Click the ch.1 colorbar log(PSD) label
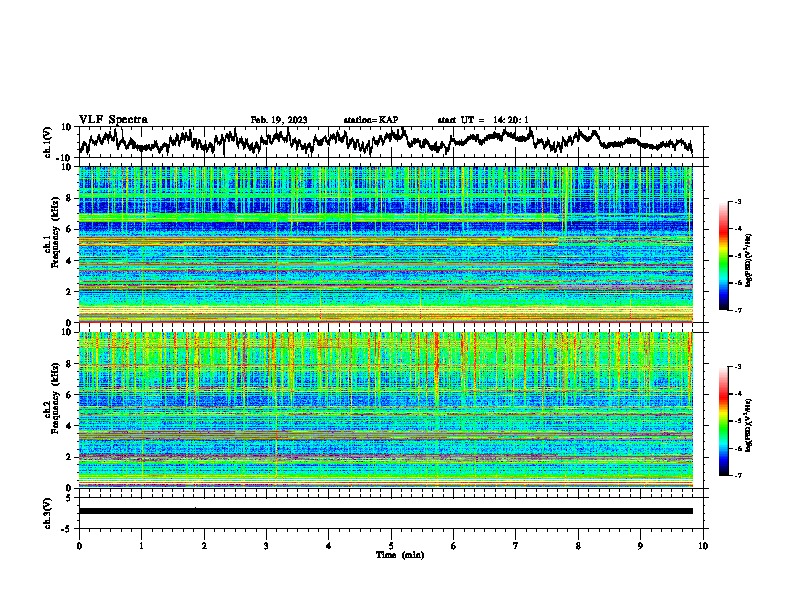 [749, 261]
